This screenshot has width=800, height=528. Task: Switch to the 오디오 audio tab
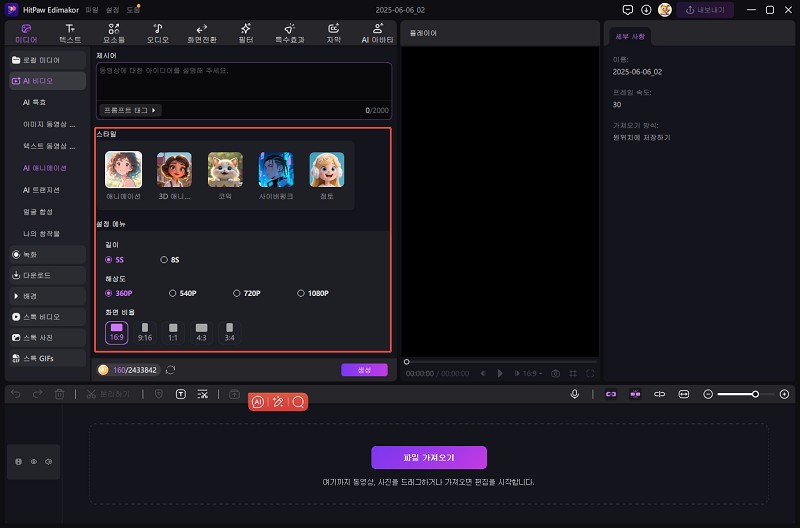pyautogui.click(x=159, y=33)
